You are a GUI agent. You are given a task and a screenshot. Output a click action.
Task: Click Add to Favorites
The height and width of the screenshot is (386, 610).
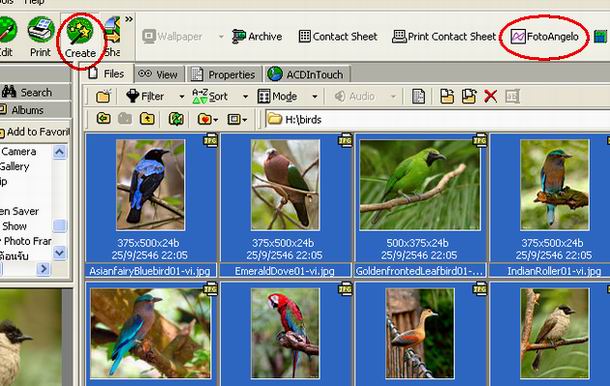[34, 132]
